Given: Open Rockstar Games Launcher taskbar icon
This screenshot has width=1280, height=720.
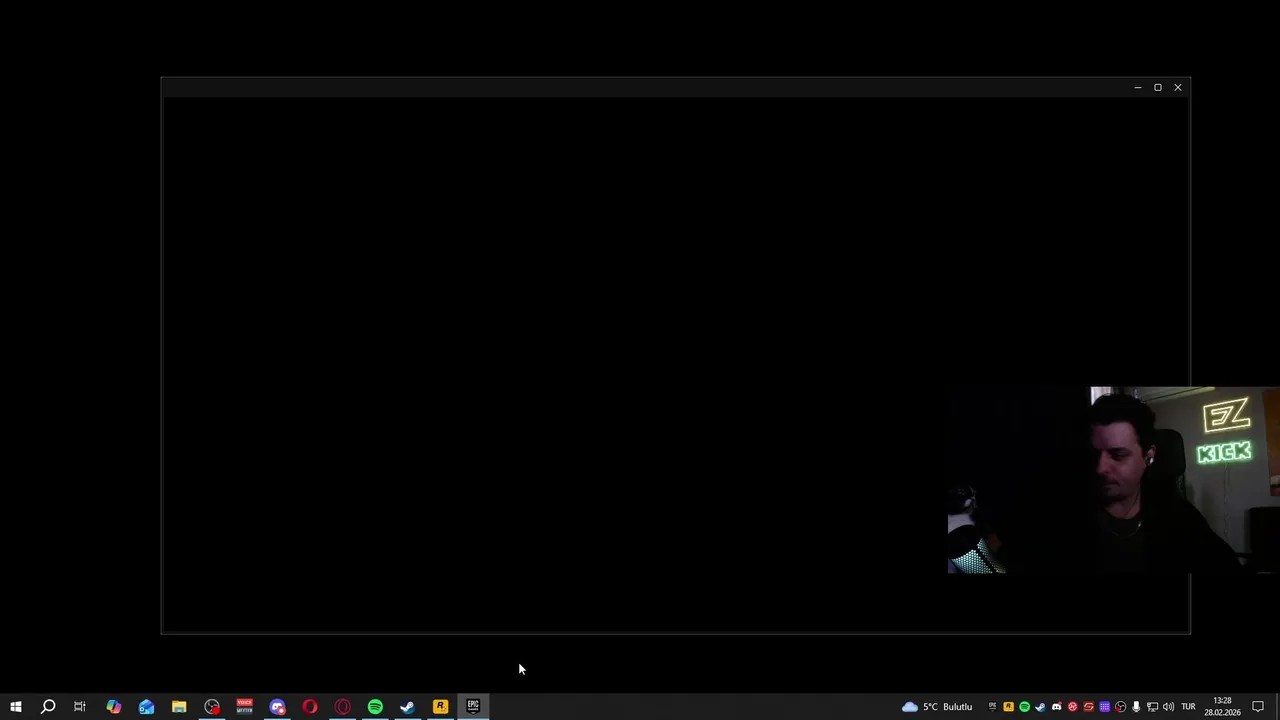Looking at the screenshot, I should 440,707.
